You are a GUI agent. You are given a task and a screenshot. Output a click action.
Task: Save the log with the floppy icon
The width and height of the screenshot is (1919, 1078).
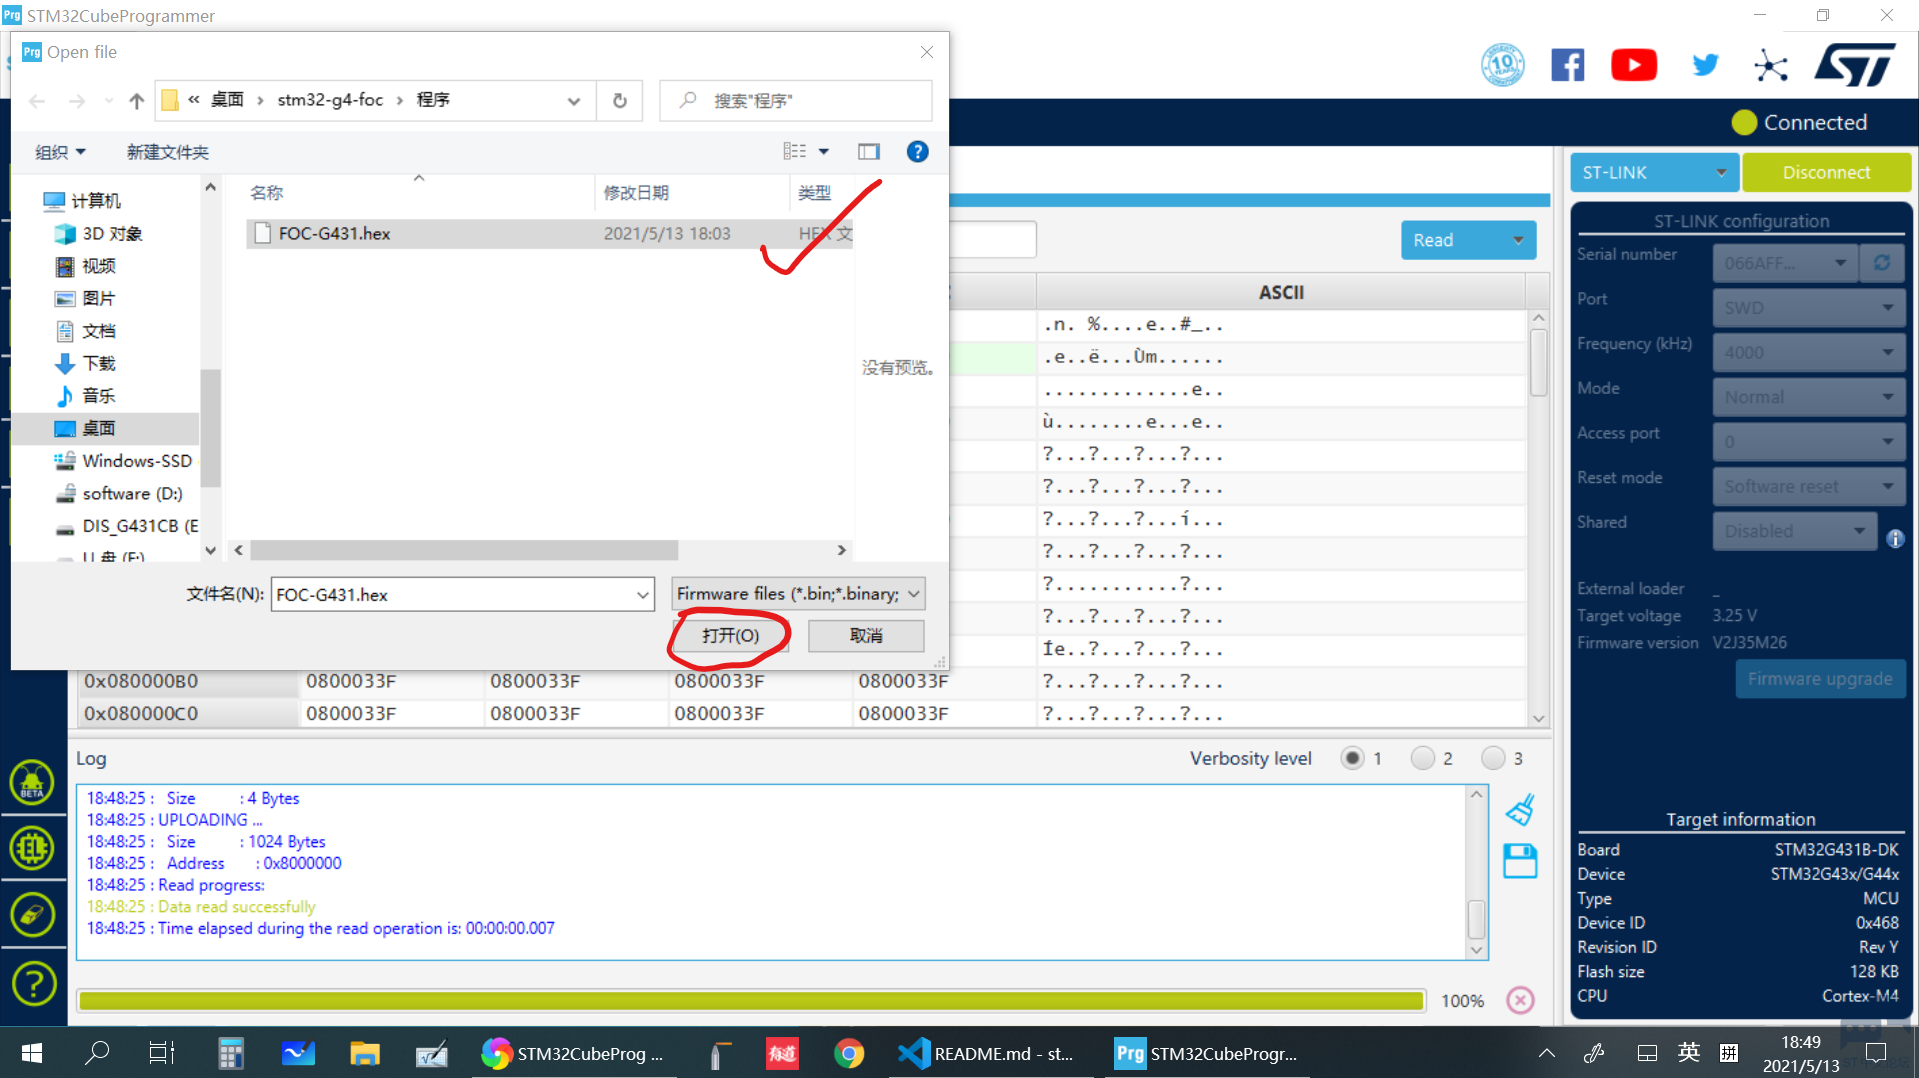tap(1520, 861)
